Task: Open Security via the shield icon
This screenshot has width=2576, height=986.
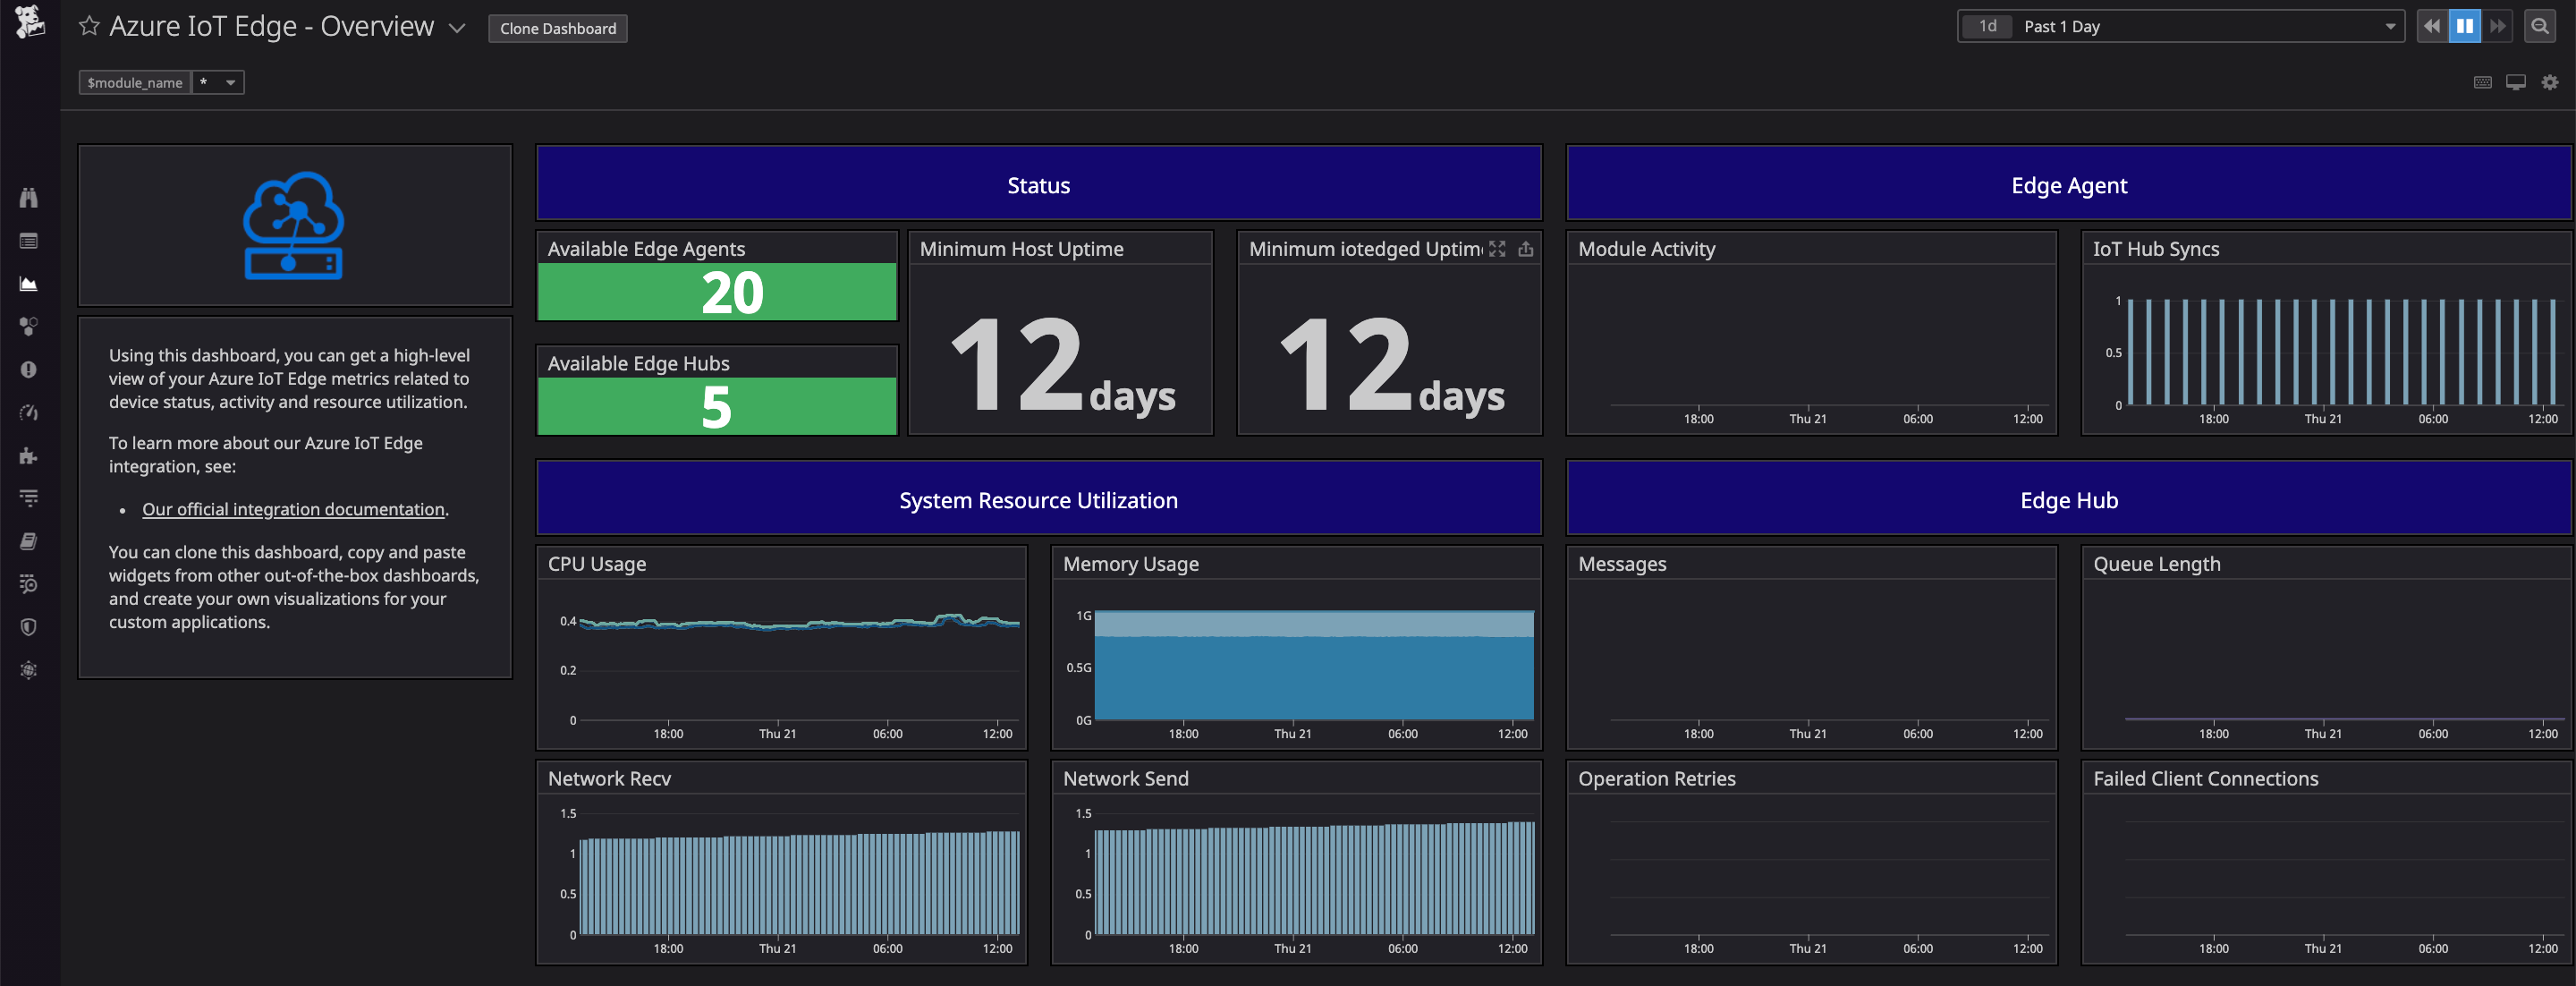Action: (29, 627)
